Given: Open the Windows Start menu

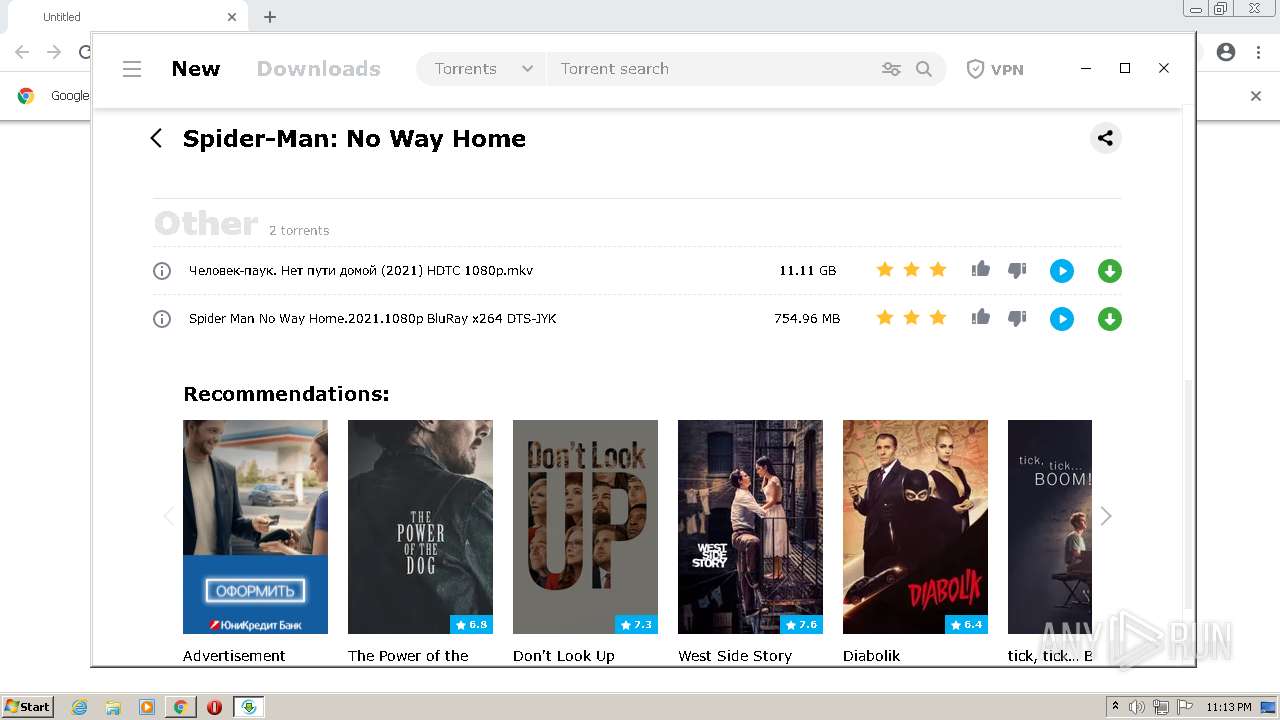Looking at the screenshot, I should (x=28, y=707).
